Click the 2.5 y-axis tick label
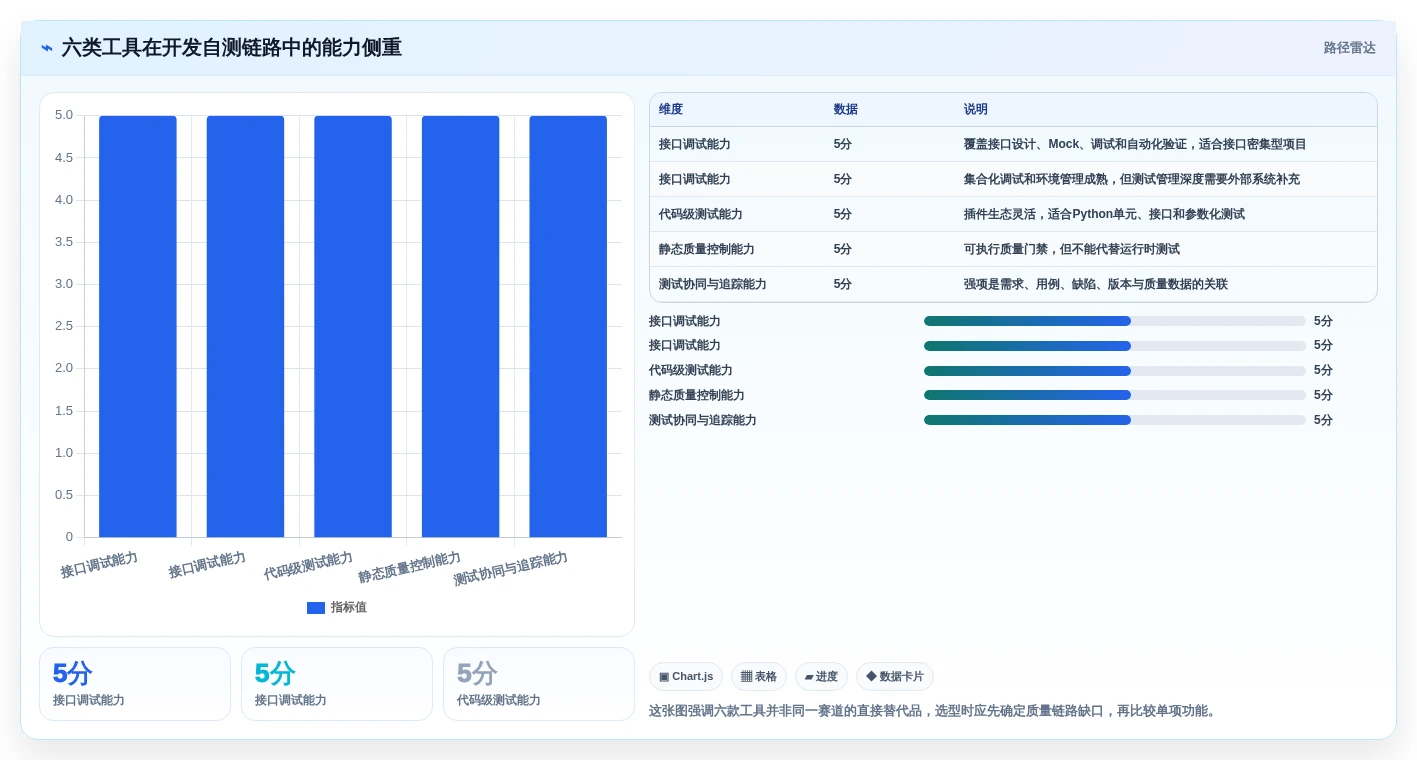Screen dimensions: 1417x760 point(64,326)
